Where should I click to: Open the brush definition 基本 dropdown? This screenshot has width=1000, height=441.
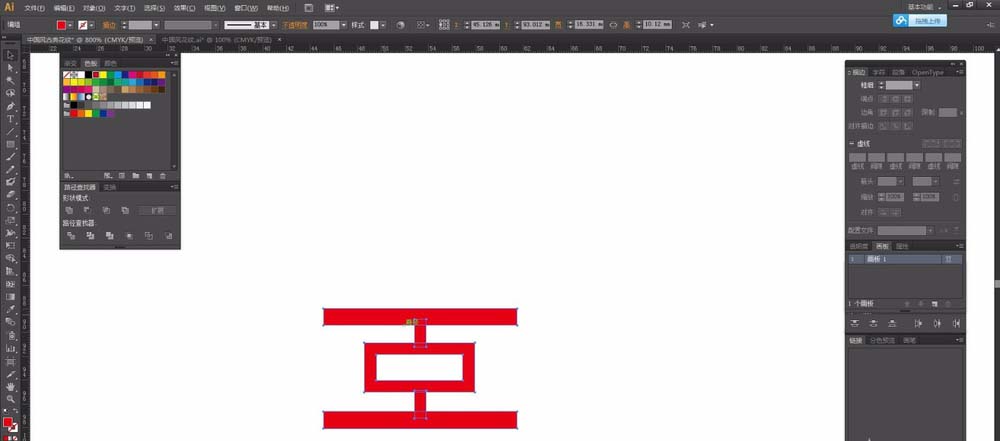click(x=274, y=25)
